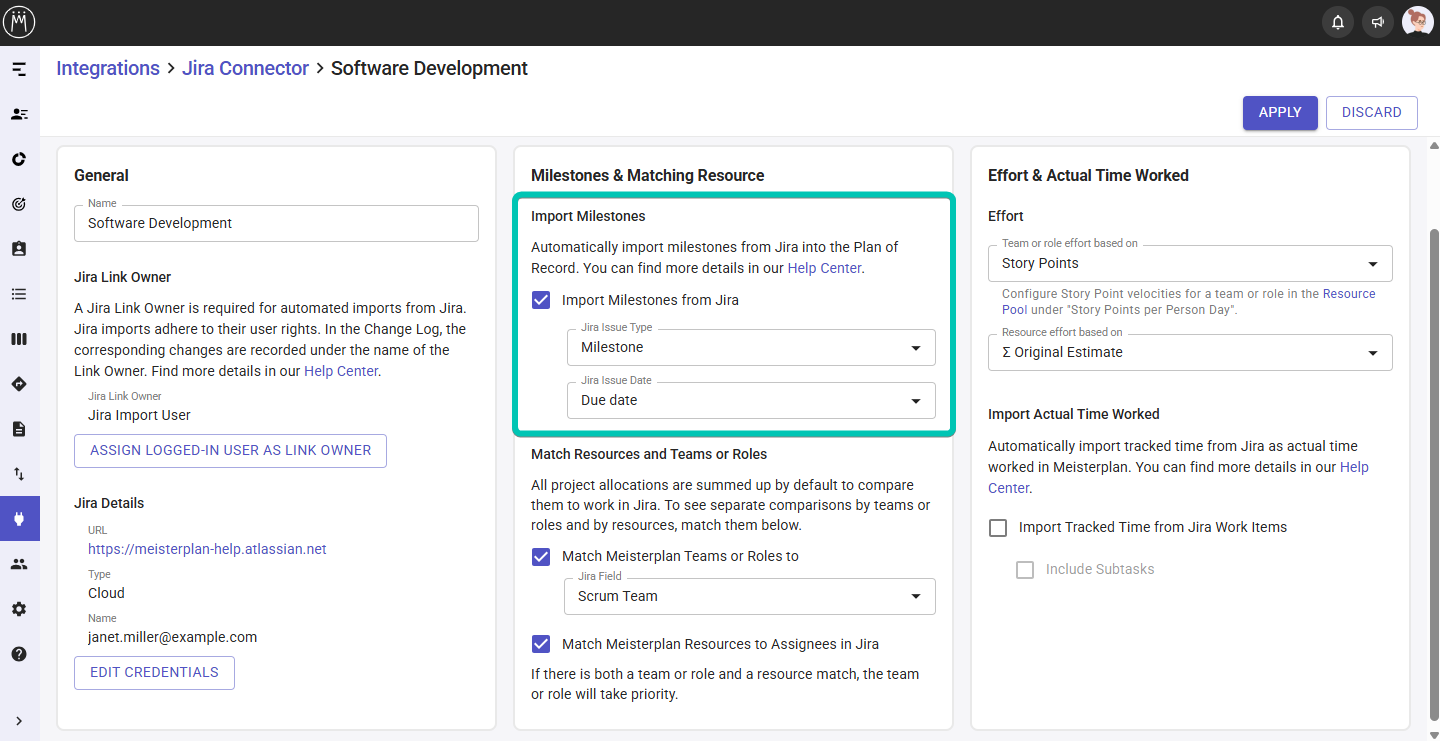Open the directions diamond sidebar icon

[x=19, y=384]
